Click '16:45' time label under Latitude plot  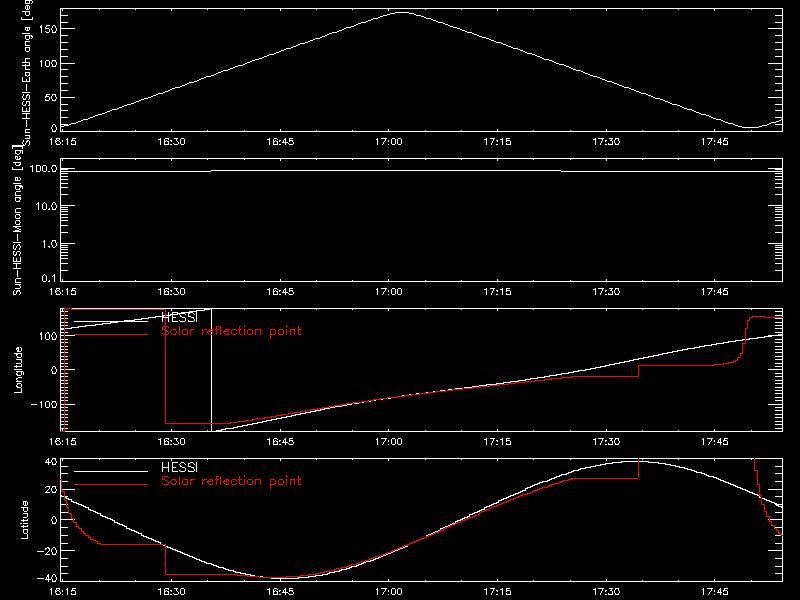point(280,592)
